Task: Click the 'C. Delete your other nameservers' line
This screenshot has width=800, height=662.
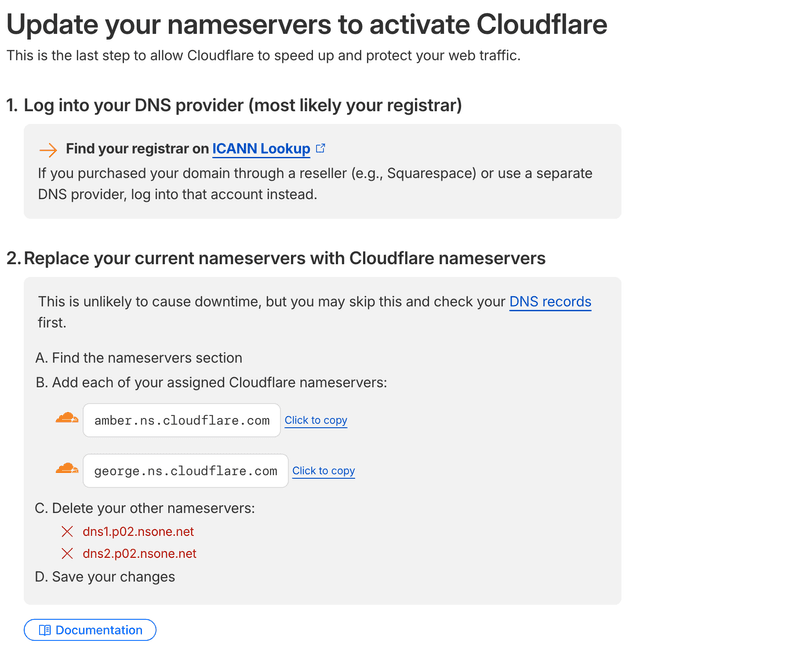Action: point(145,508)
